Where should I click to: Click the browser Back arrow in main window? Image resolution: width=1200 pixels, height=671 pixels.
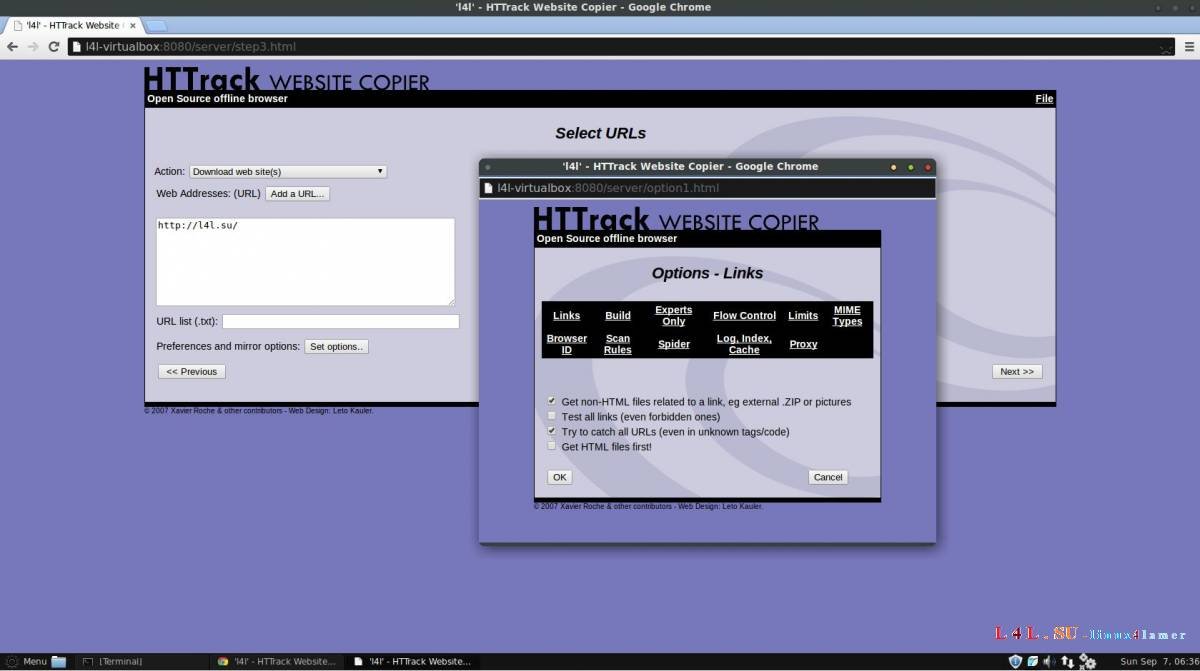[12, 47]
